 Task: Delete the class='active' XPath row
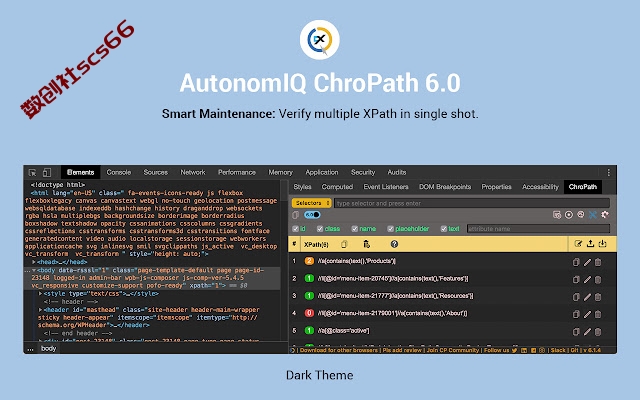tap(598, 331)
